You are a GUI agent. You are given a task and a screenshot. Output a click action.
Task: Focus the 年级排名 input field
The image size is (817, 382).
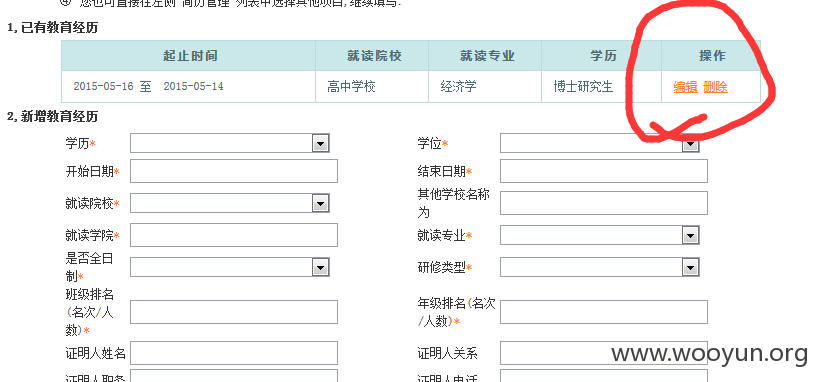[x=604, y=312]
